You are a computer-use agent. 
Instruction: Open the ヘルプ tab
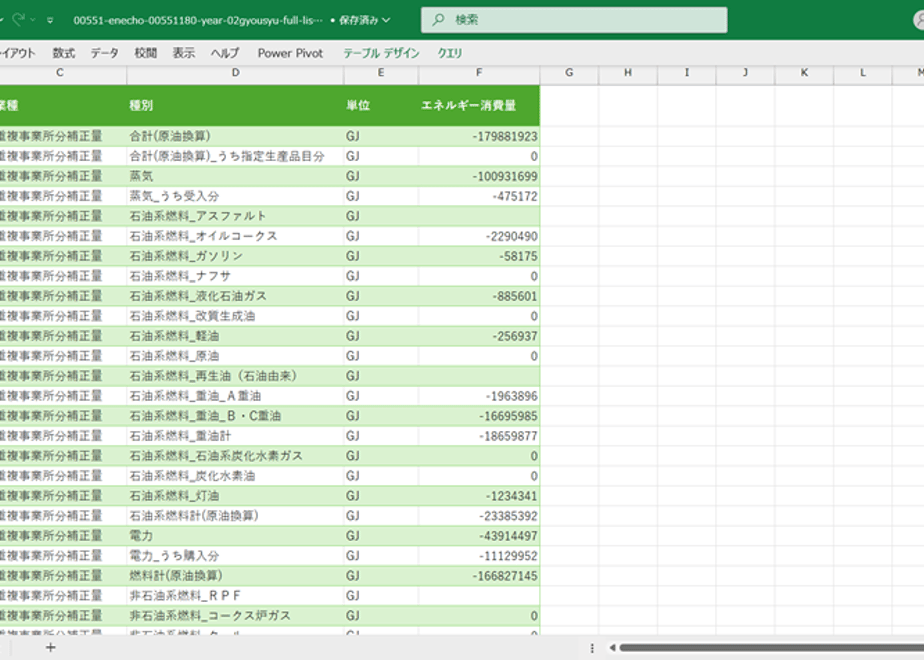[225, 53]
